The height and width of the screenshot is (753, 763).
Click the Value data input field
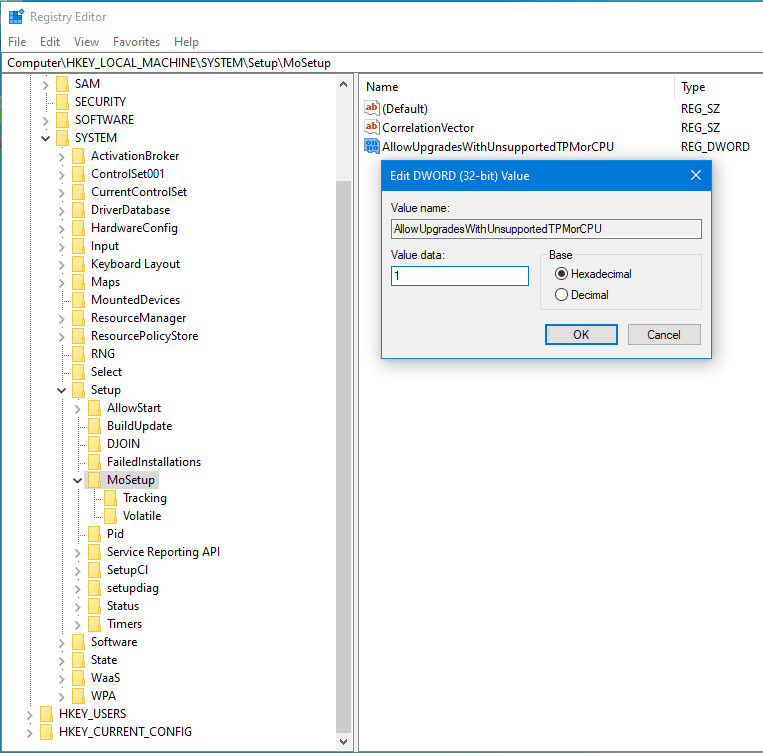point(460,276)
